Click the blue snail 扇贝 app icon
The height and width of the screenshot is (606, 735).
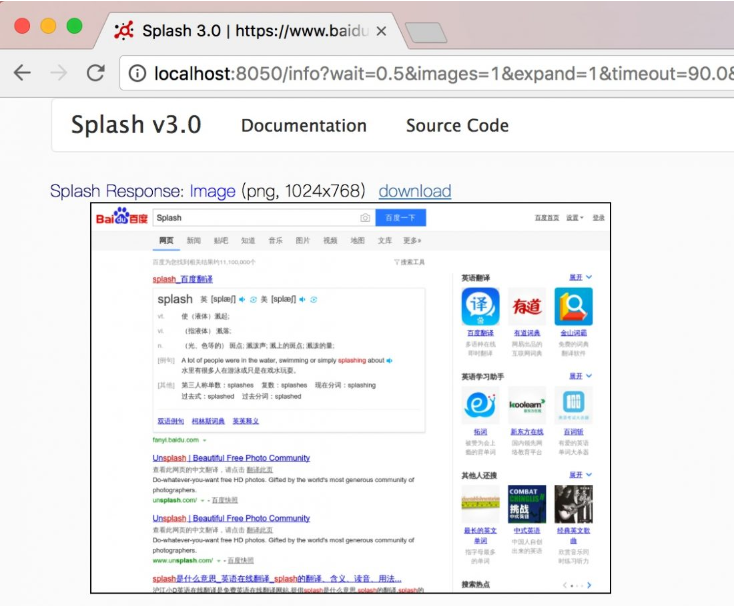480,405
